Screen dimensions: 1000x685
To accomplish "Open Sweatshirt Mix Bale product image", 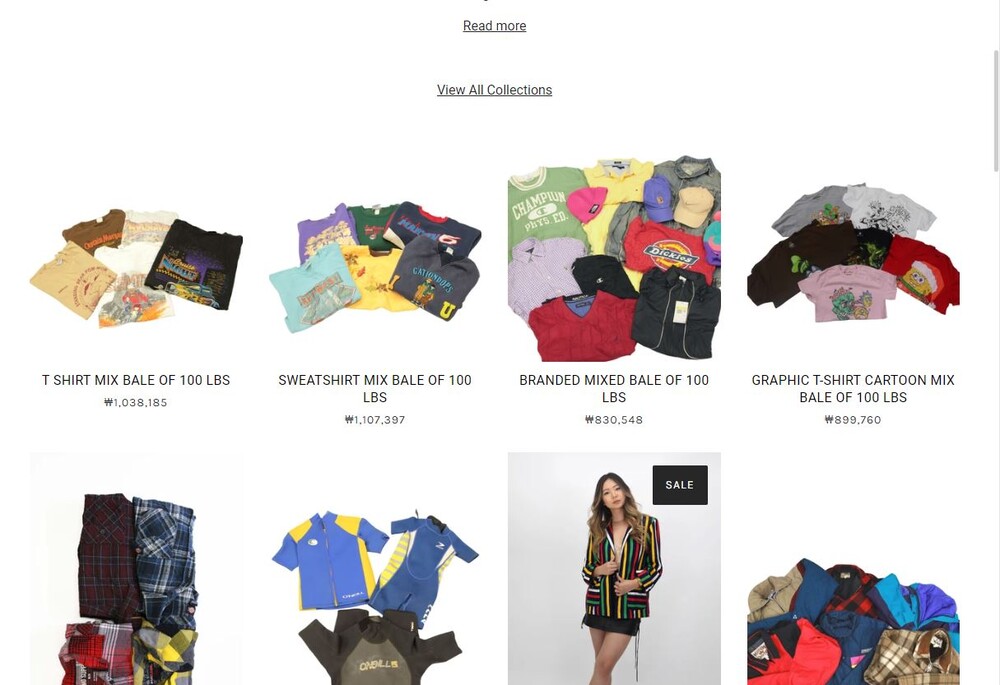I will [375, 258].
